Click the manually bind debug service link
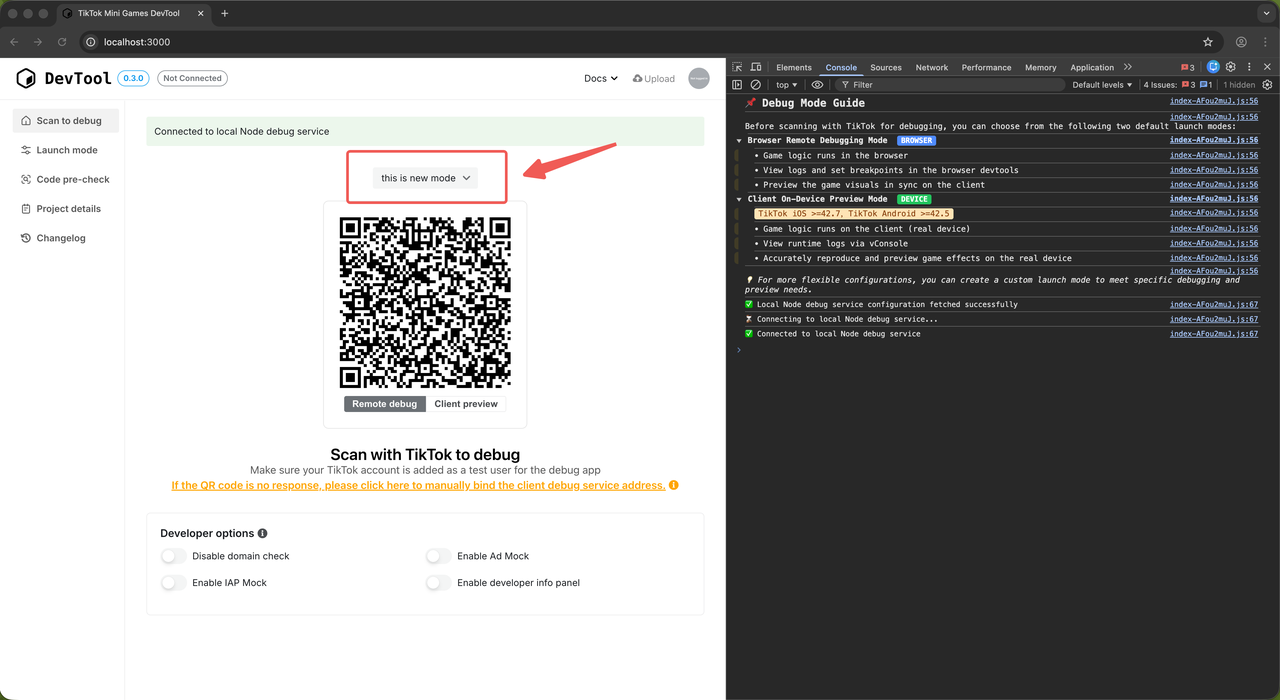The width and height of the screenshot is (1280, 700). point(418,486)
